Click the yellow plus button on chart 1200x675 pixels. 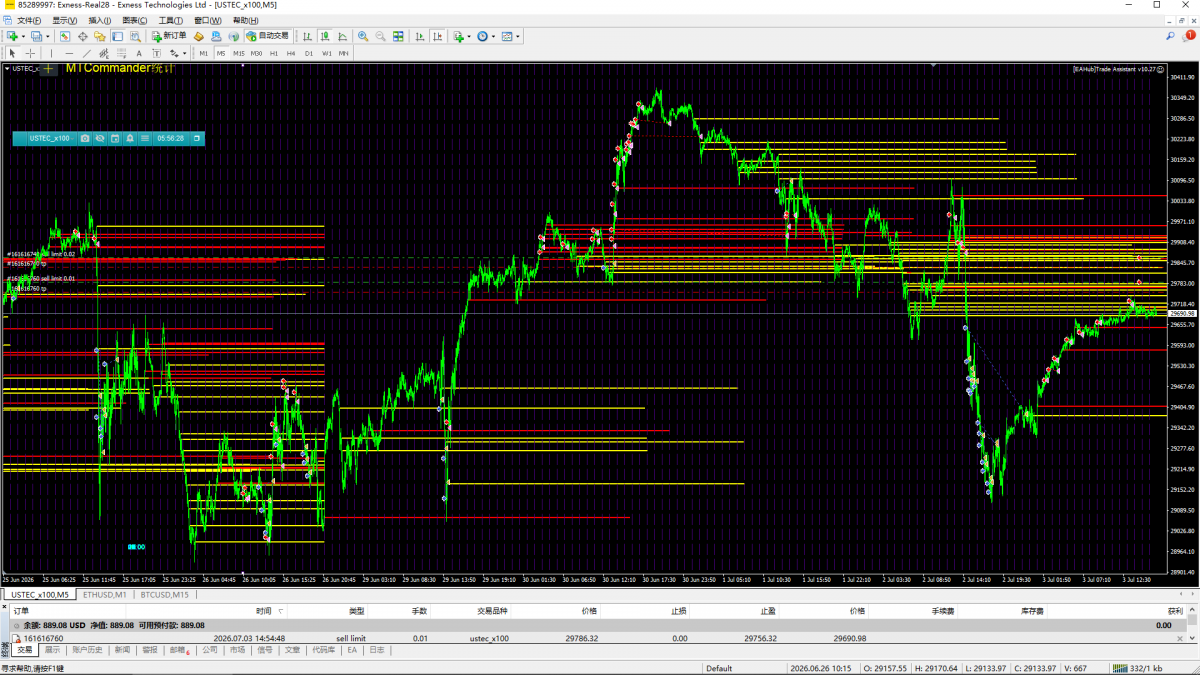tap(47, 69)
